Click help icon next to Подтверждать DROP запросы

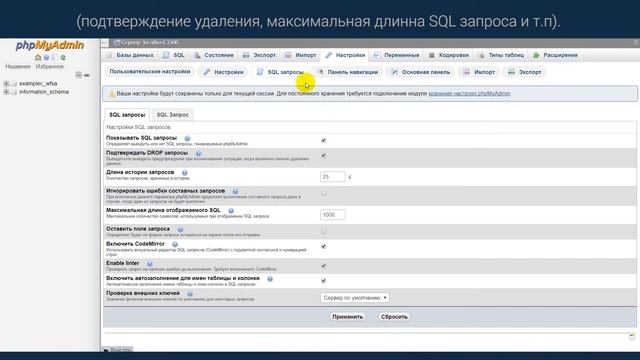198,153
